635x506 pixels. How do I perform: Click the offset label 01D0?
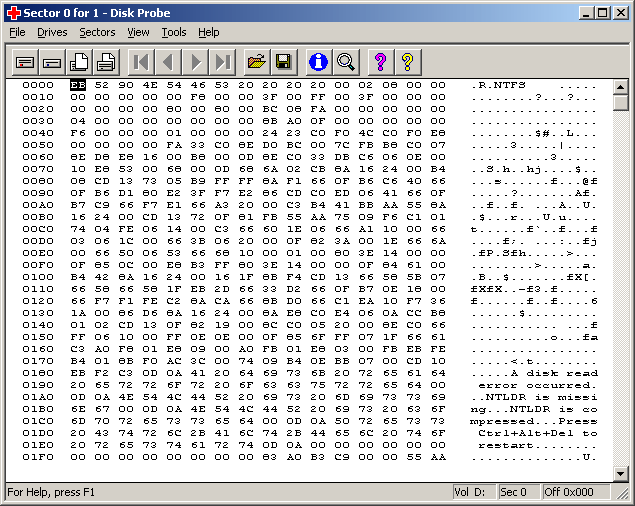coord(38,433)
